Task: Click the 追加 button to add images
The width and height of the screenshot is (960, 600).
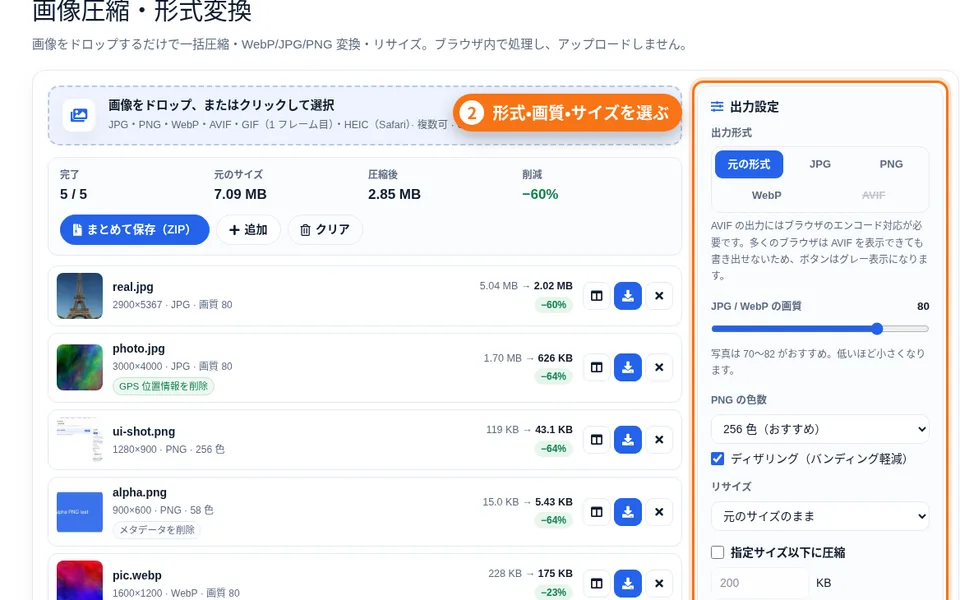Action: tap(249, 230)
